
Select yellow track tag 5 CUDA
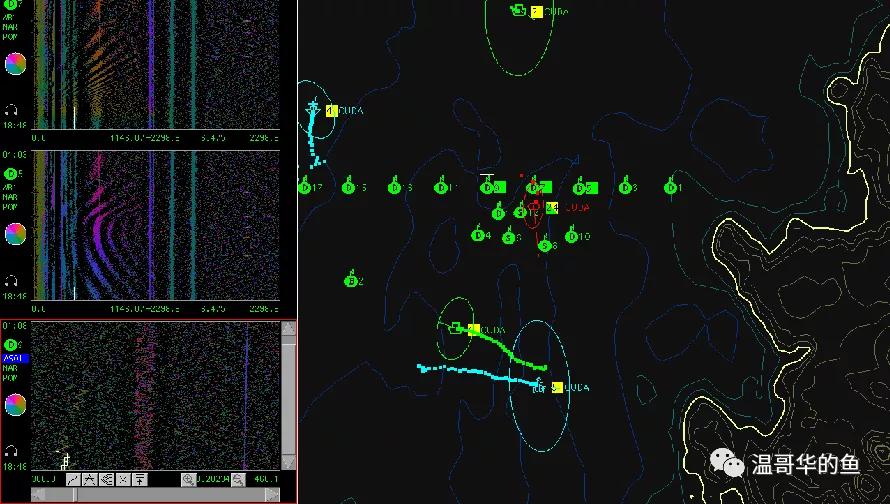[557, 388]
